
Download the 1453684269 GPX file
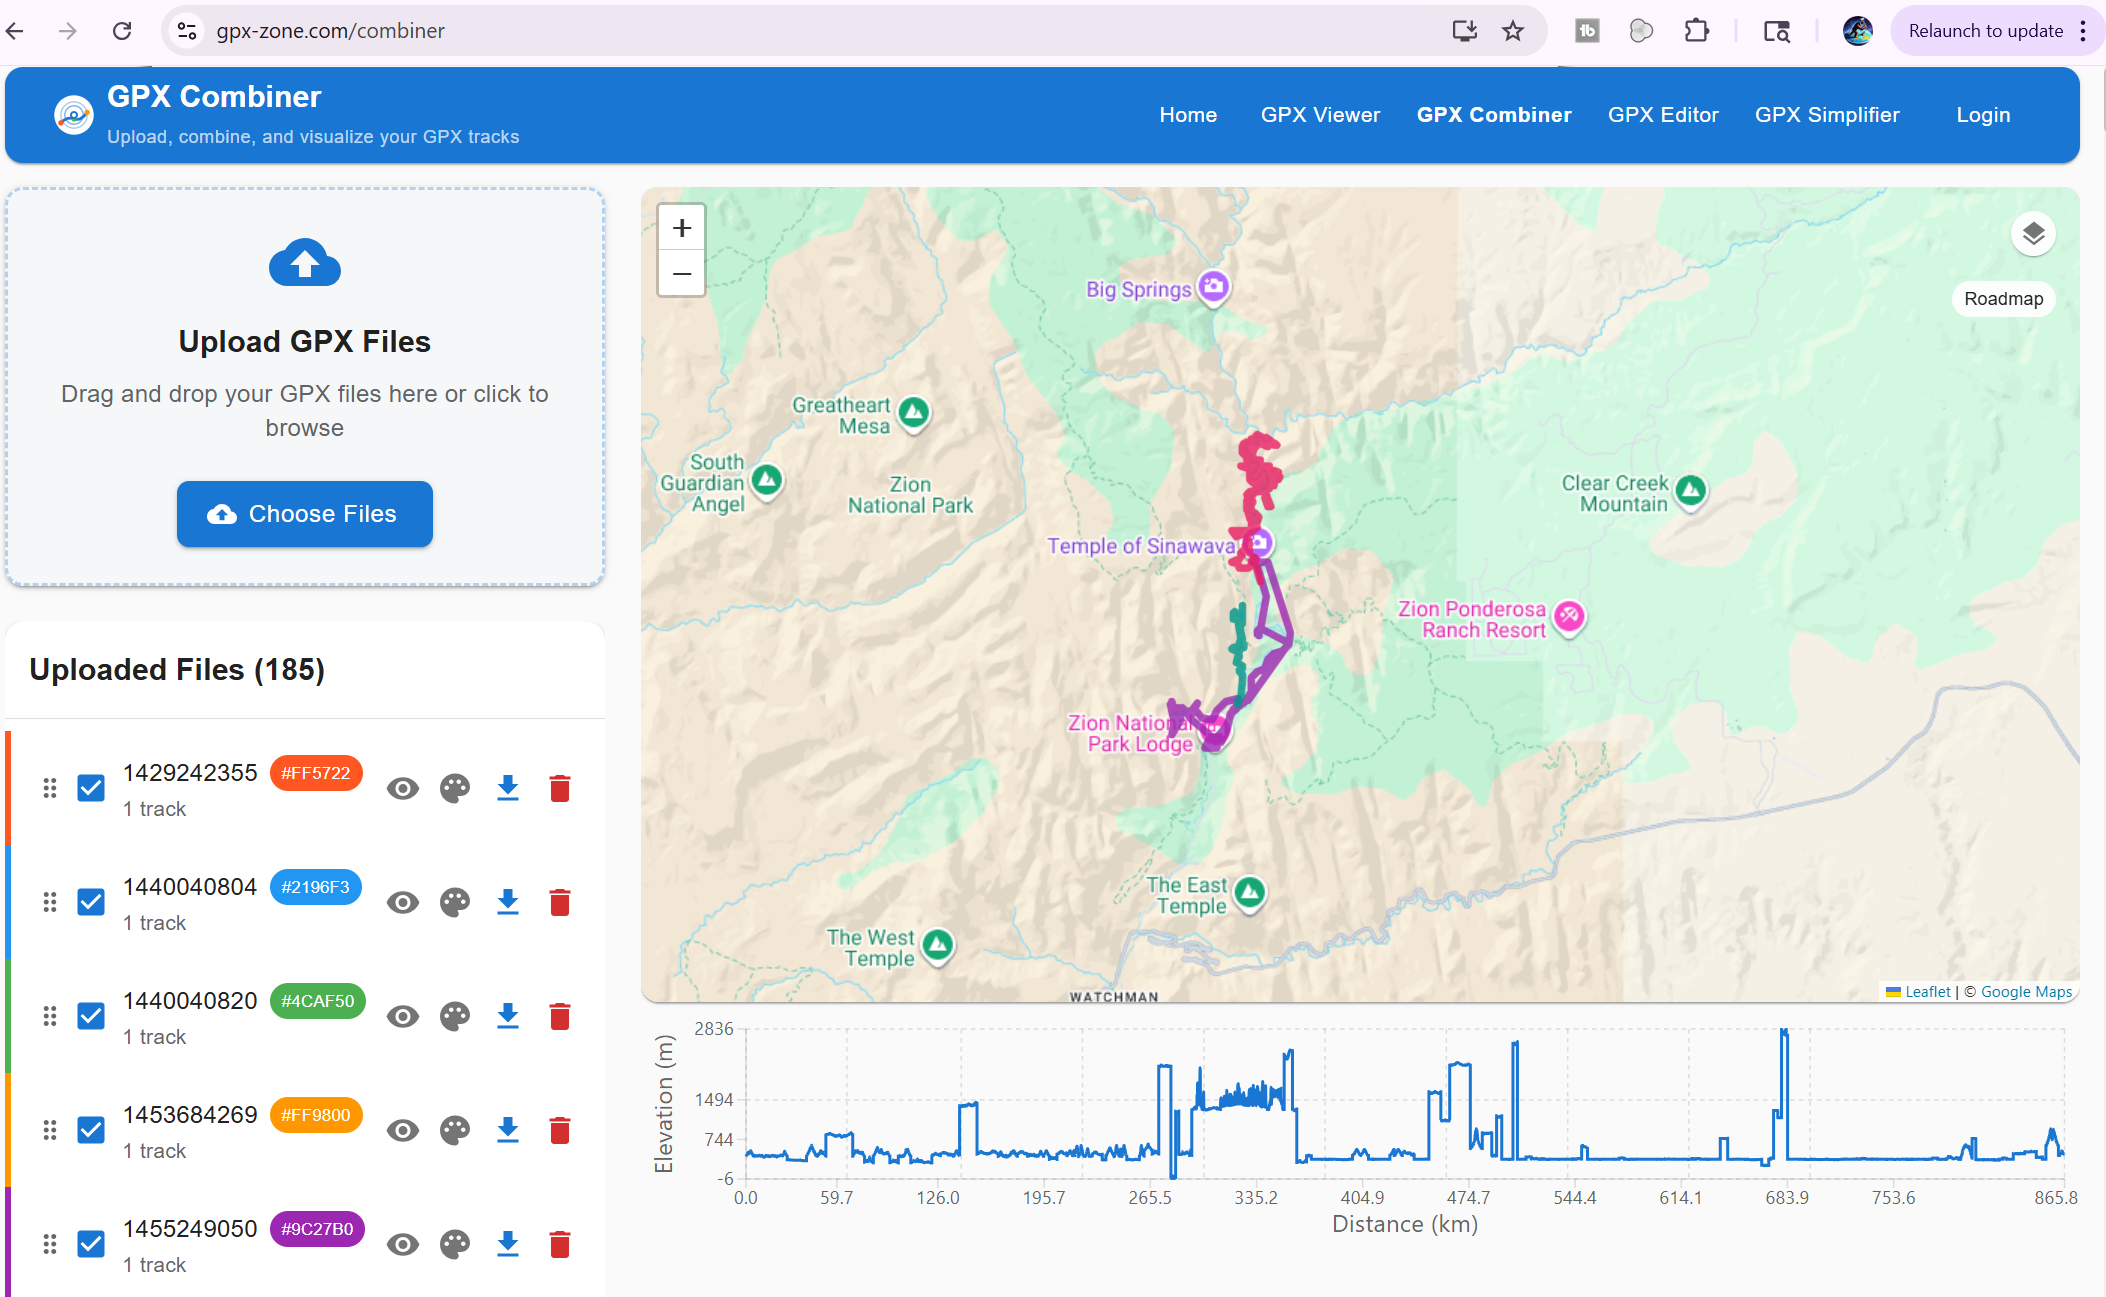click(x=508, y=1130)
